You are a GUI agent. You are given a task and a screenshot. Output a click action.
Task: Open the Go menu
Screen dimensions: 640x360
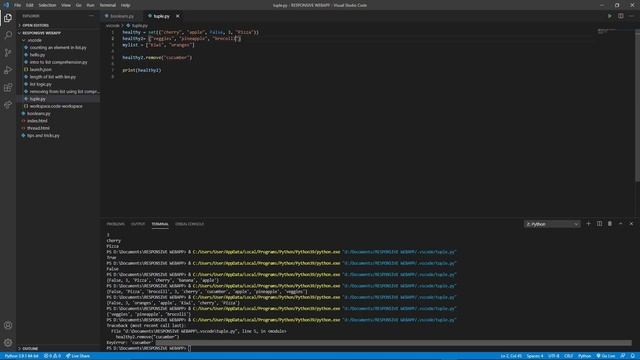coord(79,5)
